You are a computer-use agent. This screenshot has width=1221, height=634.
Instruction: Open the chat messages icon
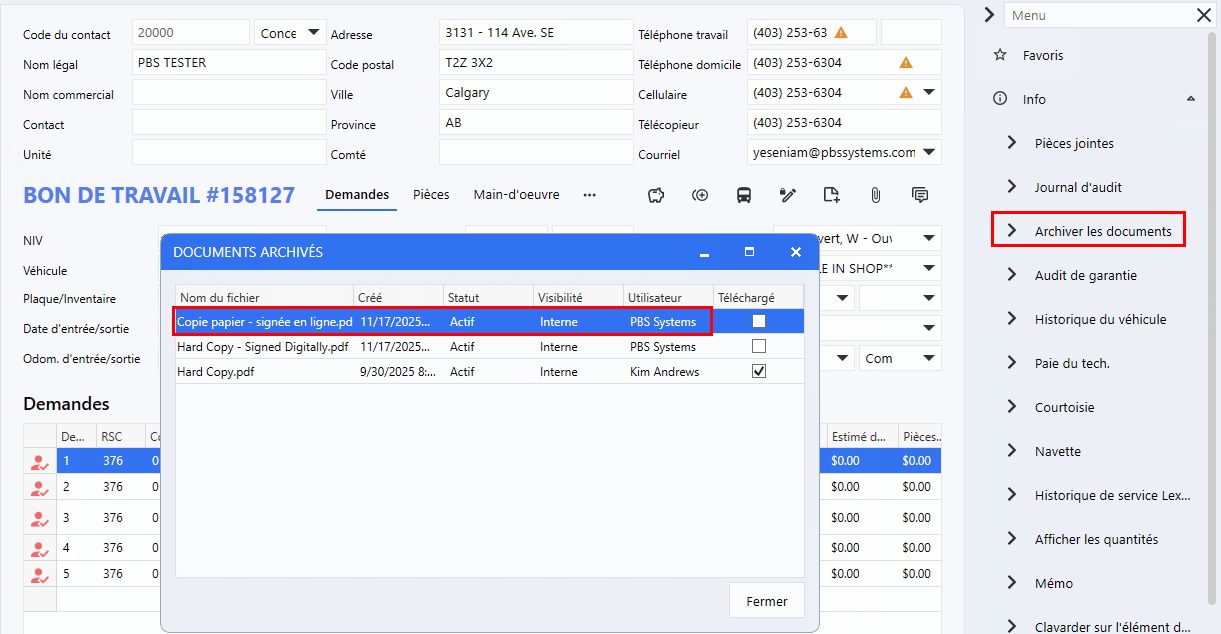pos(920,195)
